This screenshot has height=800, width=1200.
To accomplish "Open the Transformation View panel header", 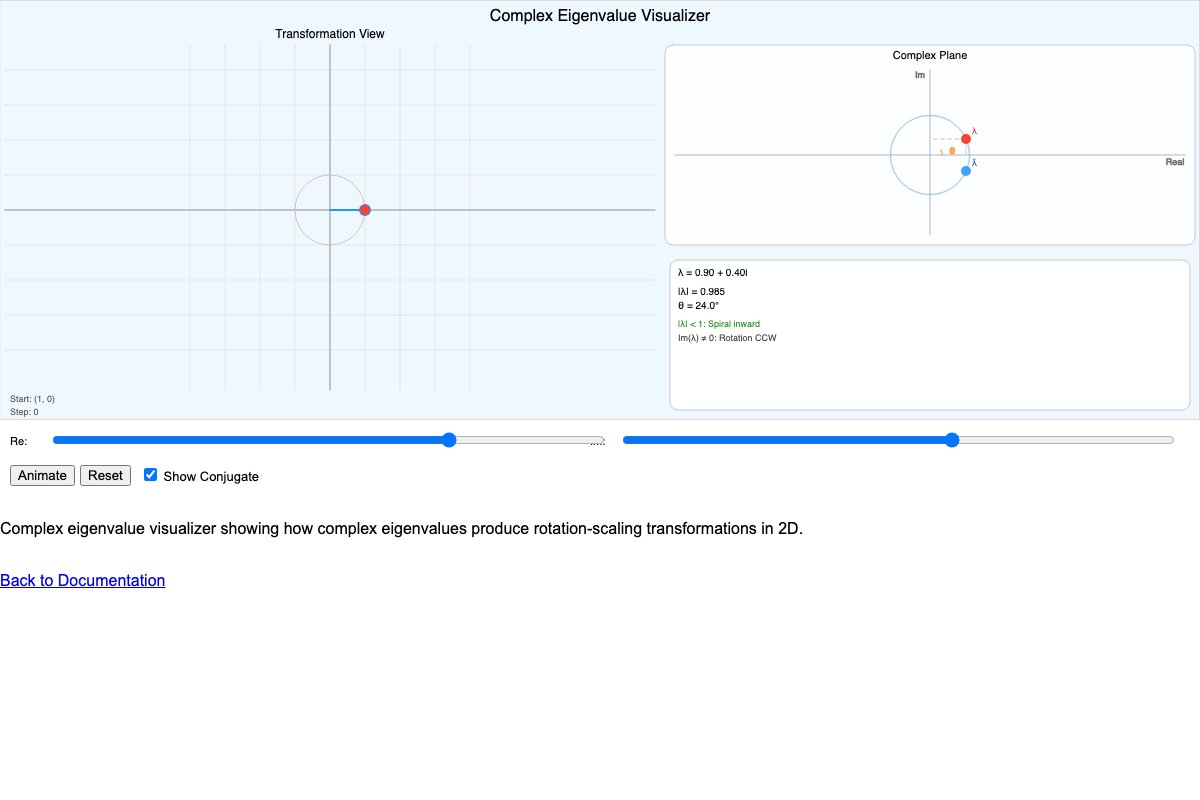I will (330, 33).
